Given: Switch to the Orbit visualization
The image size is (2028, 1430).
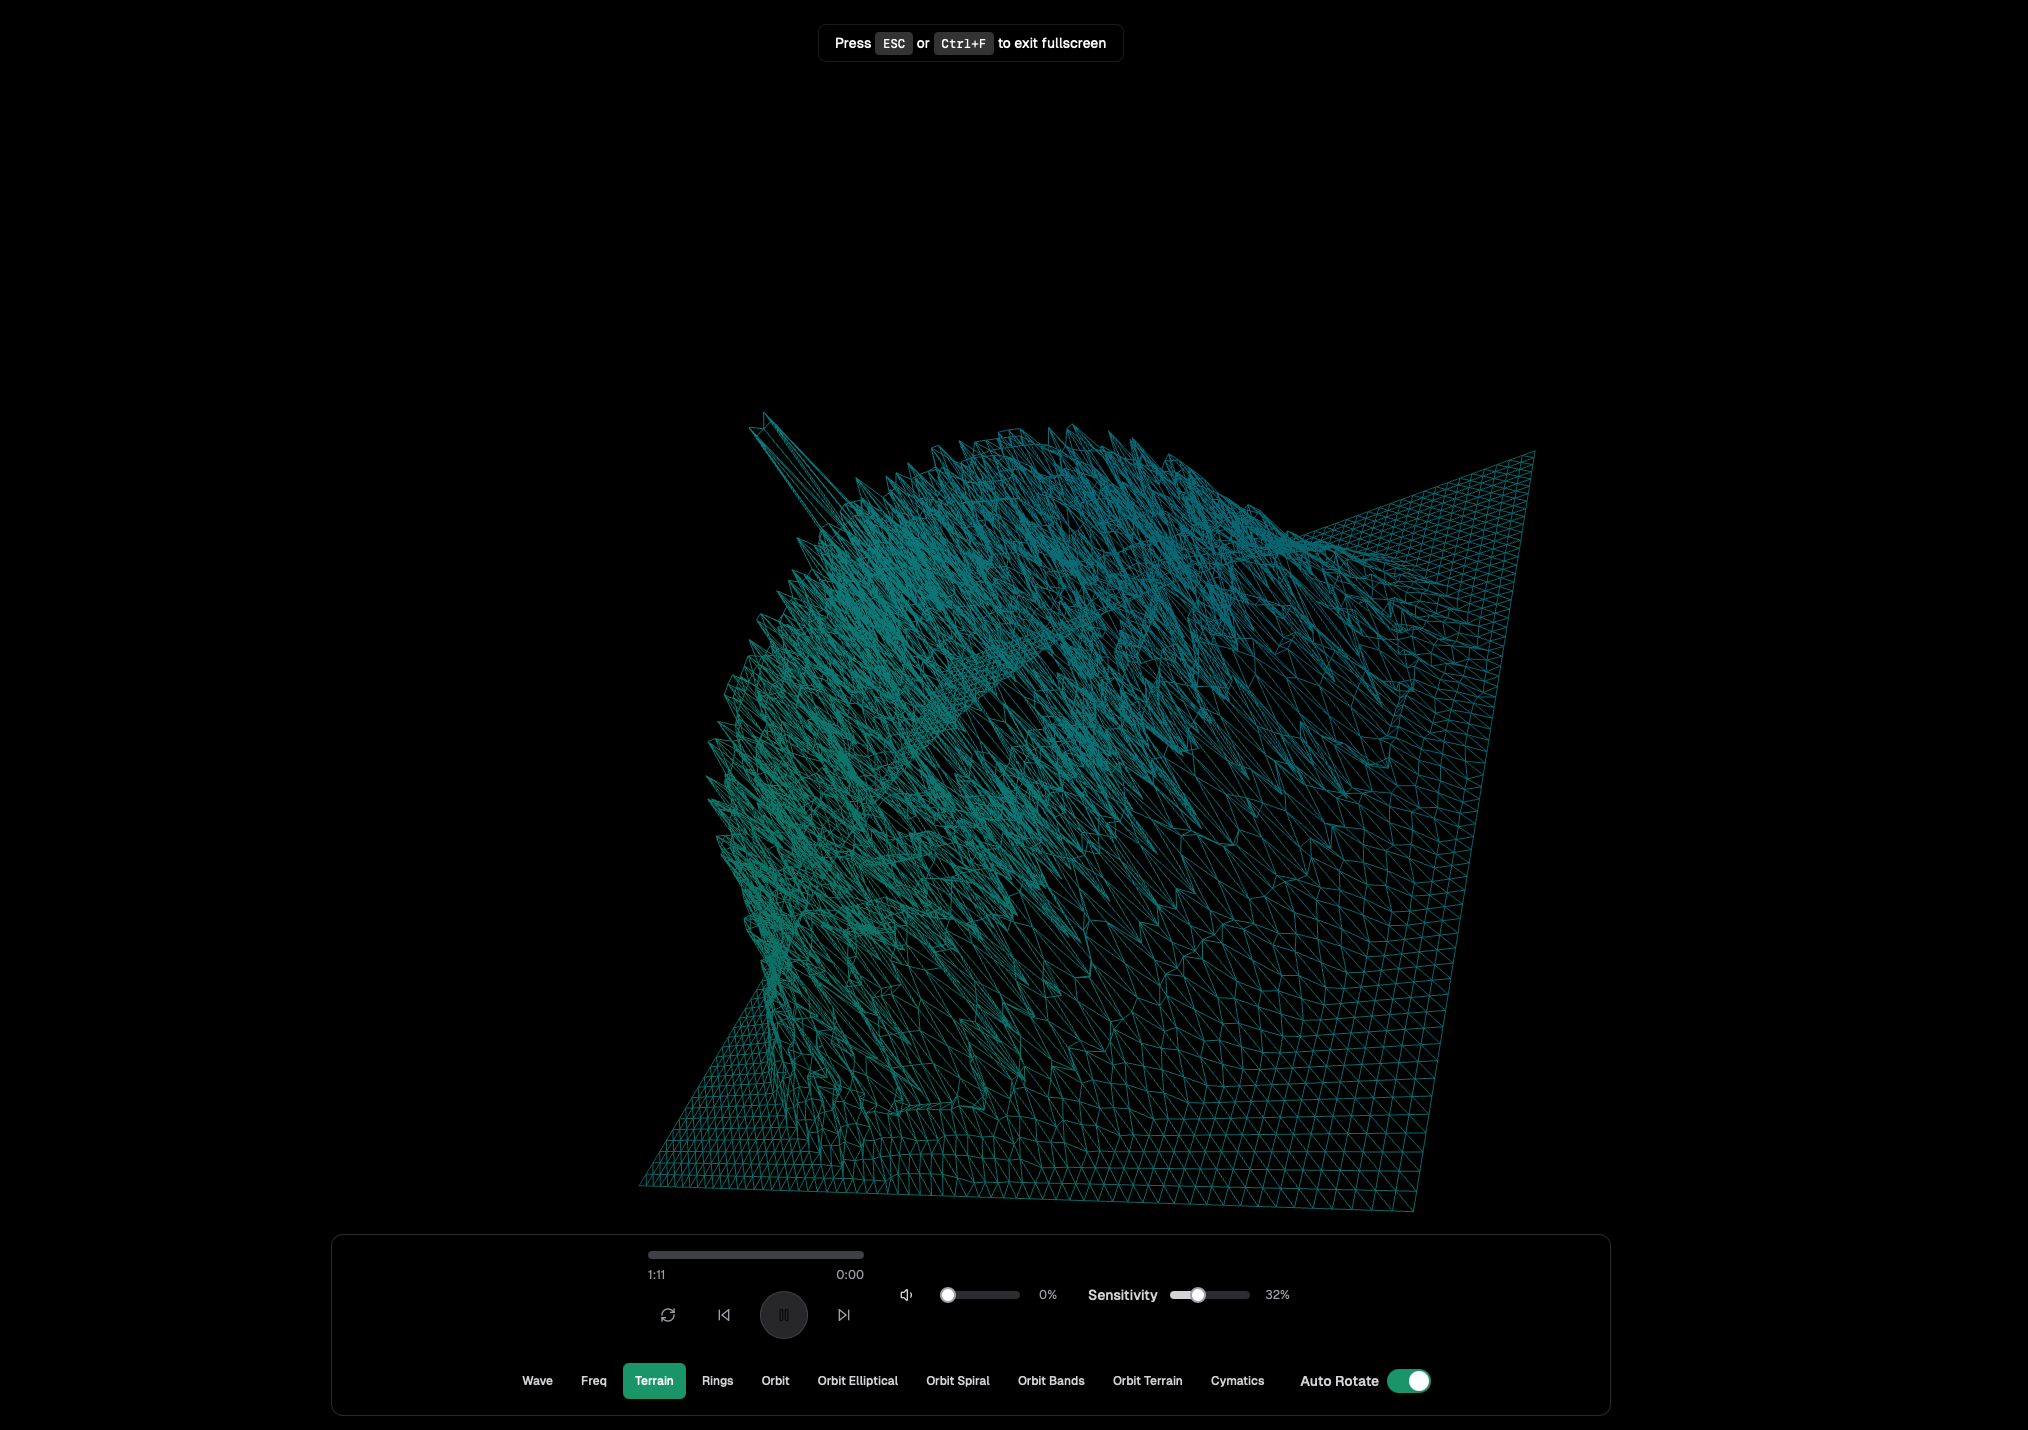Looking at the screenshot, I should point(775,1381).
